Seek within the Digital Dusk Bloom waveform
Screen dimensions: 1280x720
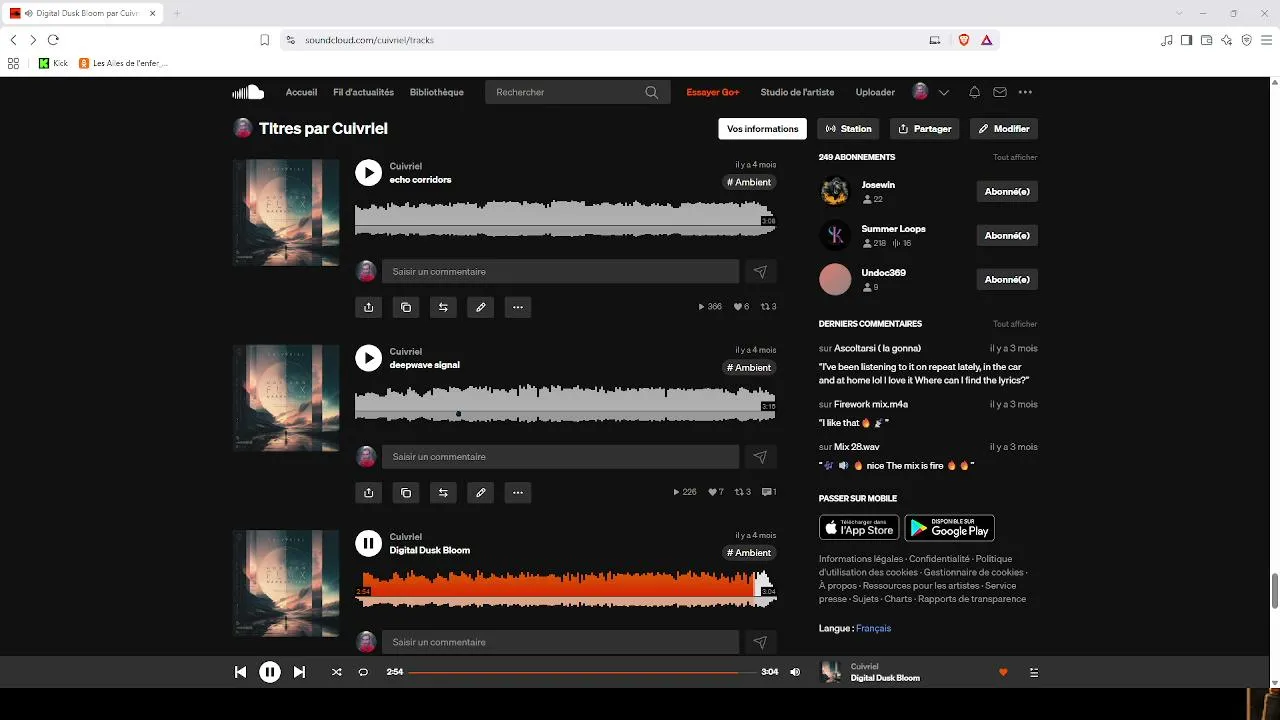(565, 589)
